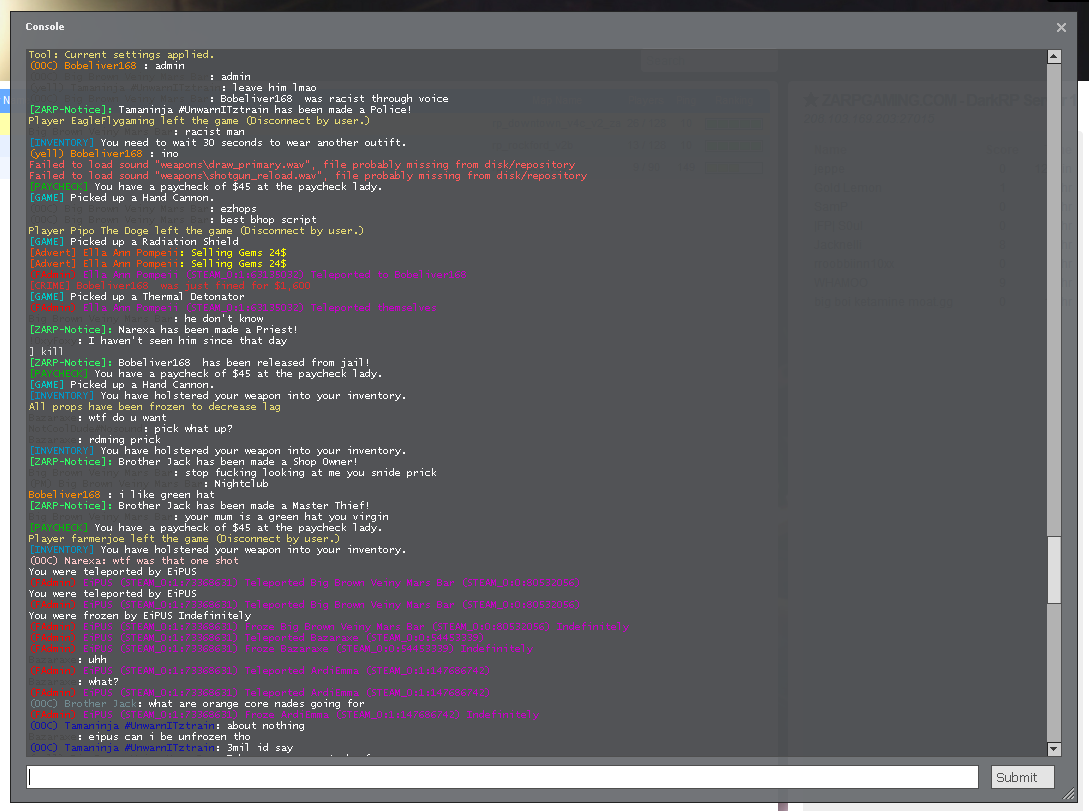Click '(OOC) Bobeliver168 : admin' line

coord(107,66)
